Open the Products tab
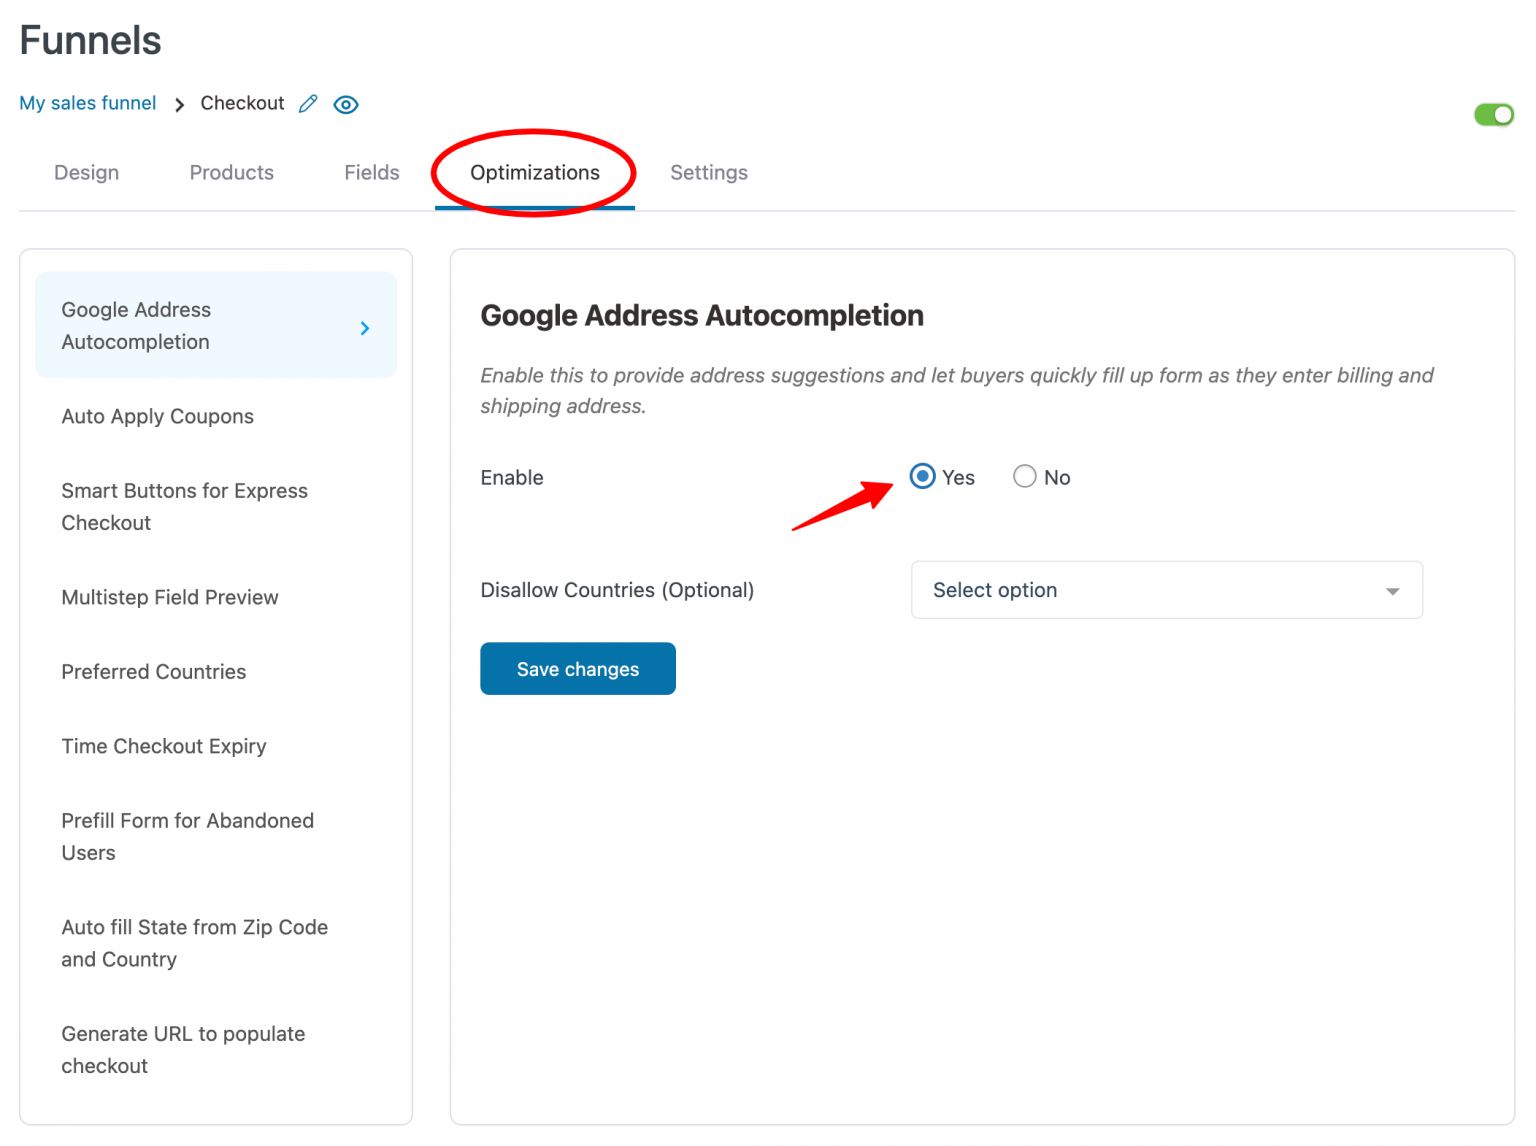Viewport: 1536px width, 1146px height. click(x=231, y=172)
